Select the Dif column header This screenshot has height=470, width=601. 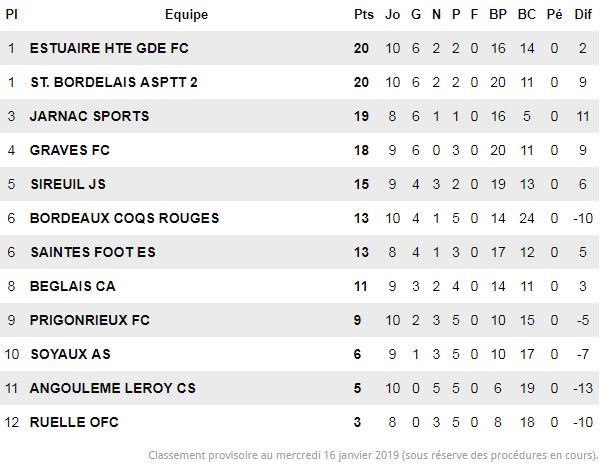point(583,15)
